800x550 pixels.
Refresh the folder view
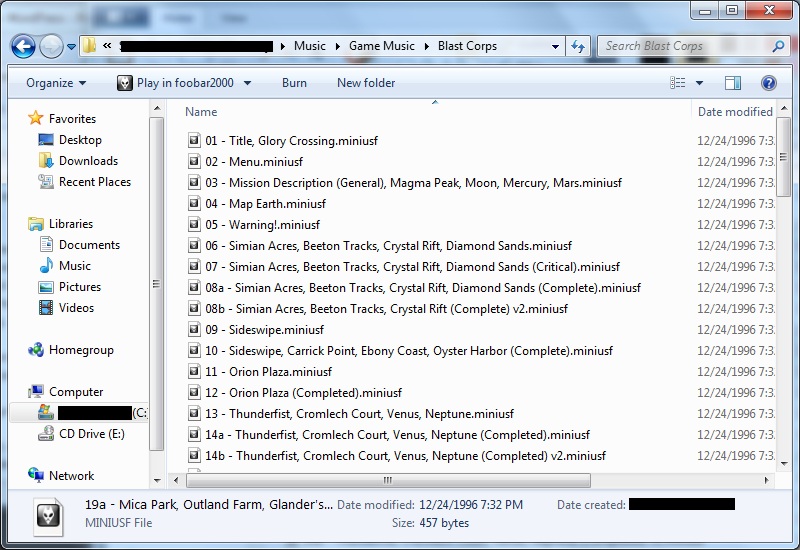pos(578,46)
